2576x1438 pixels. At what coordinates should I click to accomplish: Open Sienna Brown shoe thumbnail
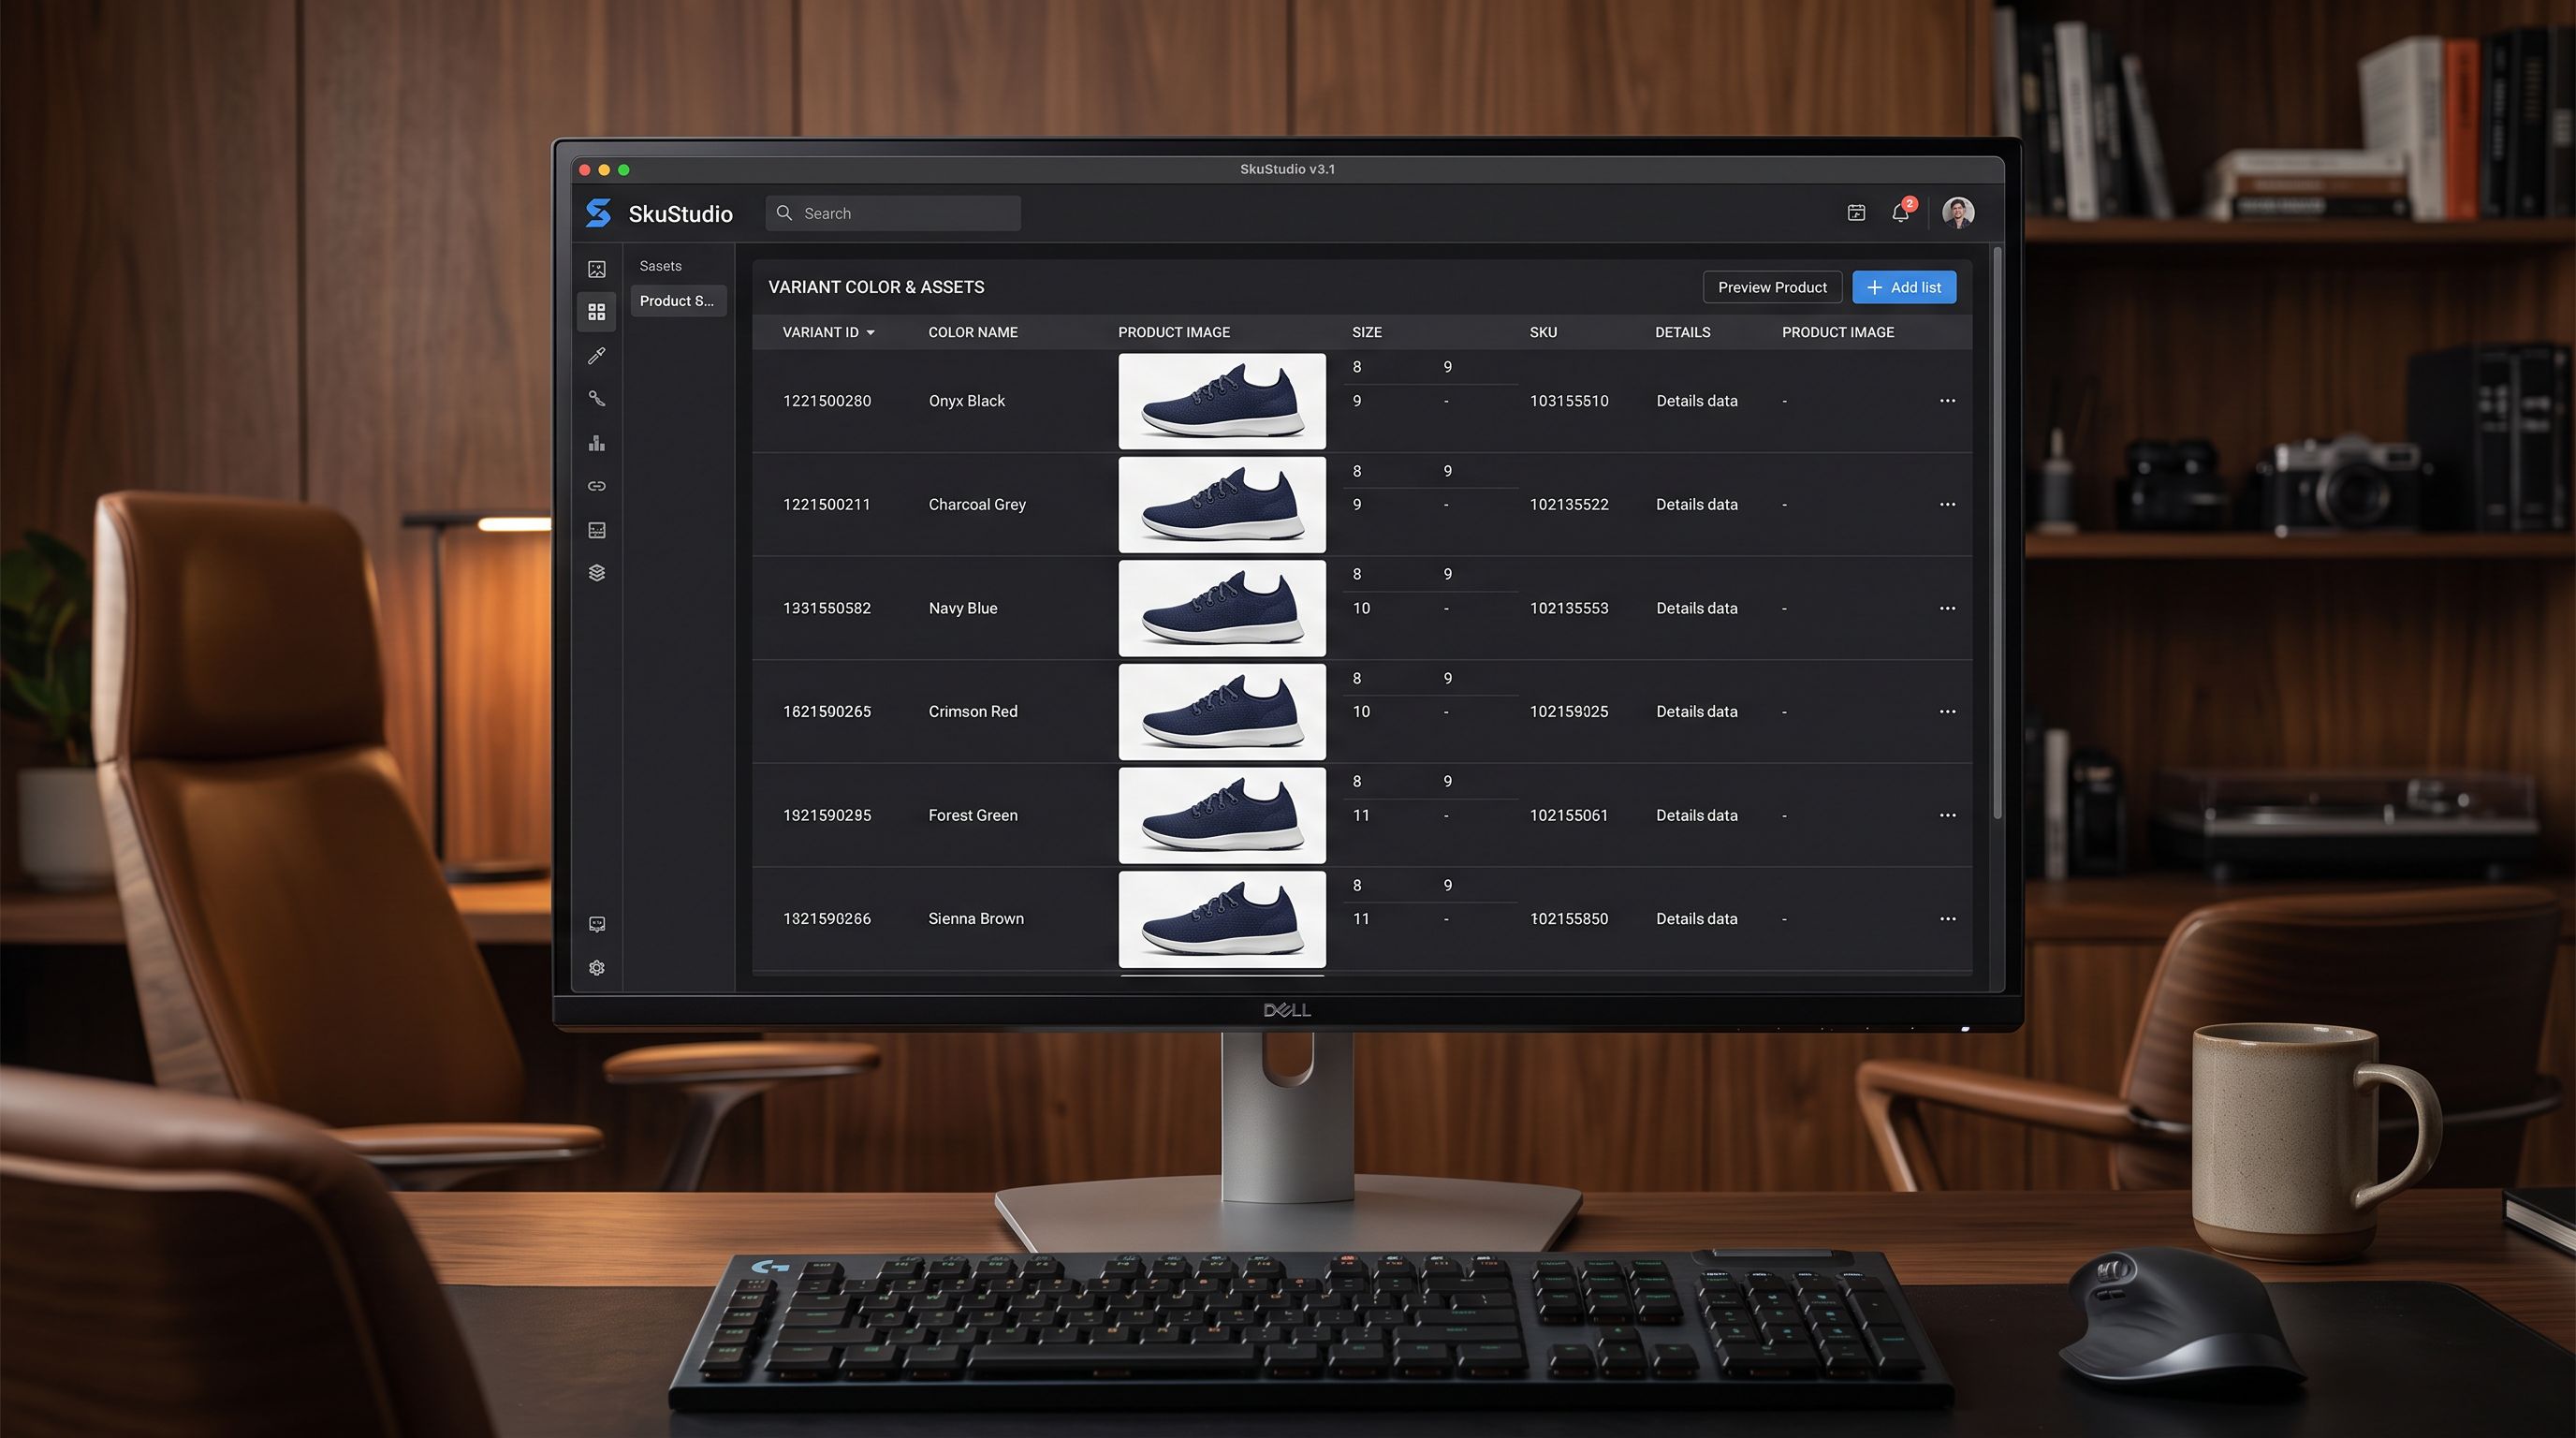pyautogui.click(x=1222, y=919)
